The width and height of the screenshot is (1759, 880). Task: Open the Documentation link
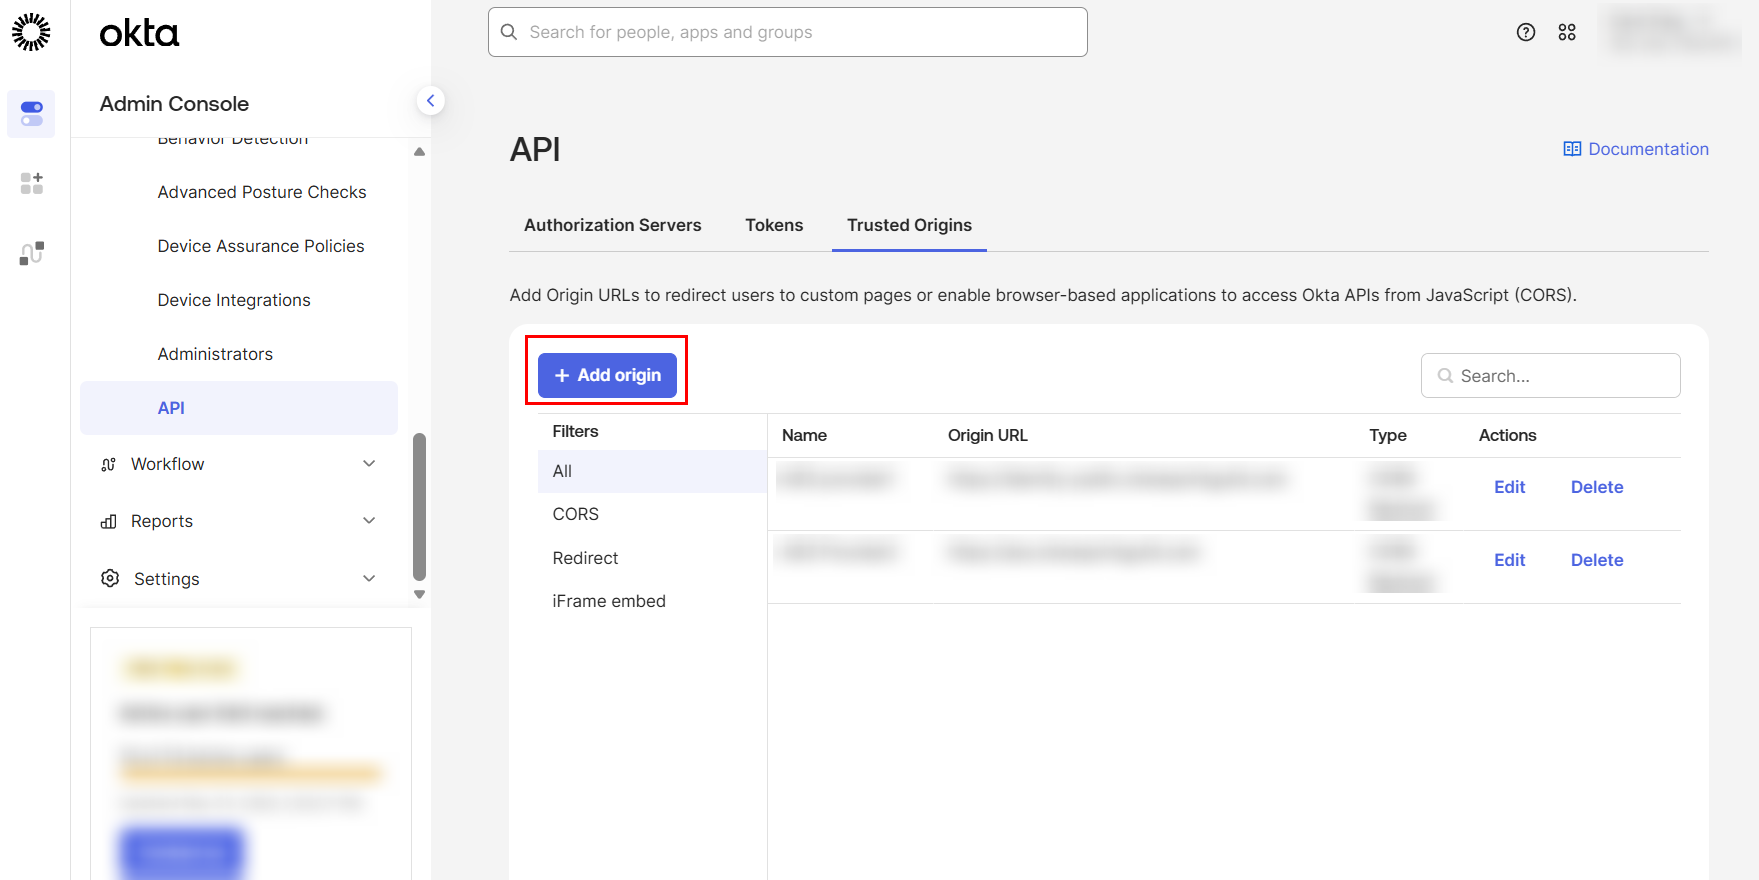click(1648, 149)
